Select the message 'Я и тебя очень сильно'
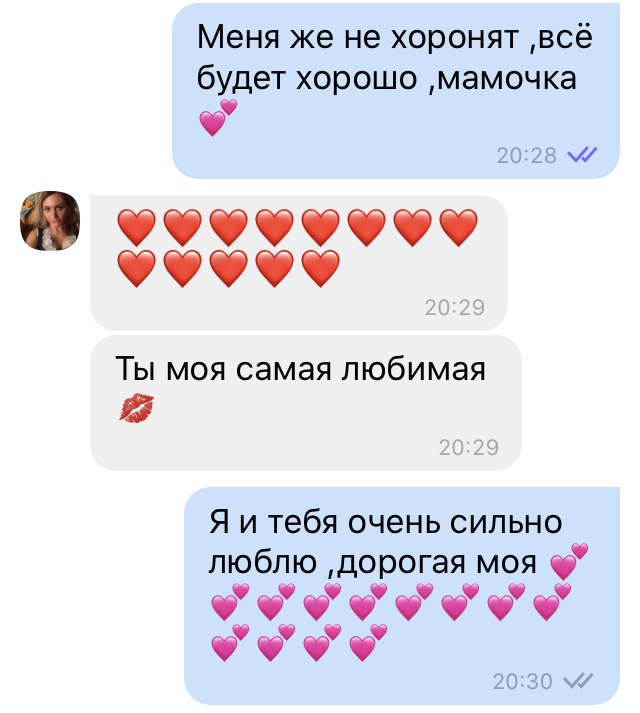The height and width of the screenshot is (713, 640). [x=402, y=596]
